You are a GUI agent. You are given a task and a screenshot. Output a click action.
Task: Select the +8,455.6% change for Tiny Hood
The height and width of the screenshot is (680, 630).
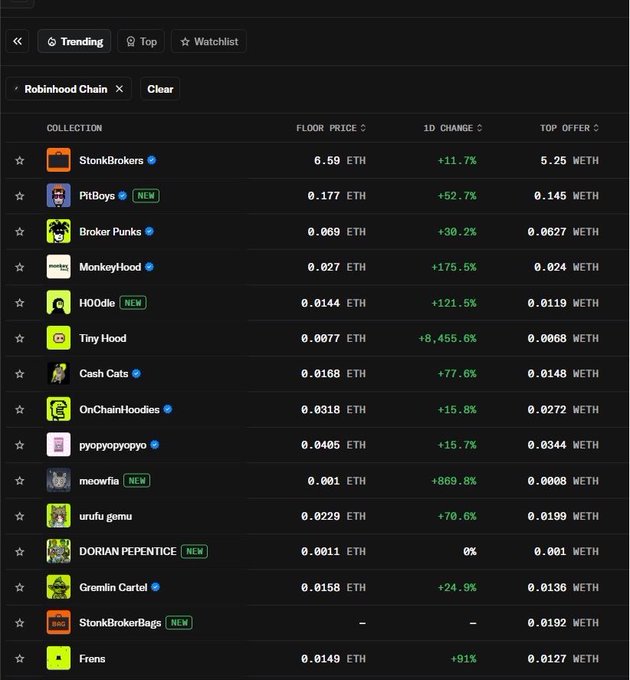pos(447,338)
